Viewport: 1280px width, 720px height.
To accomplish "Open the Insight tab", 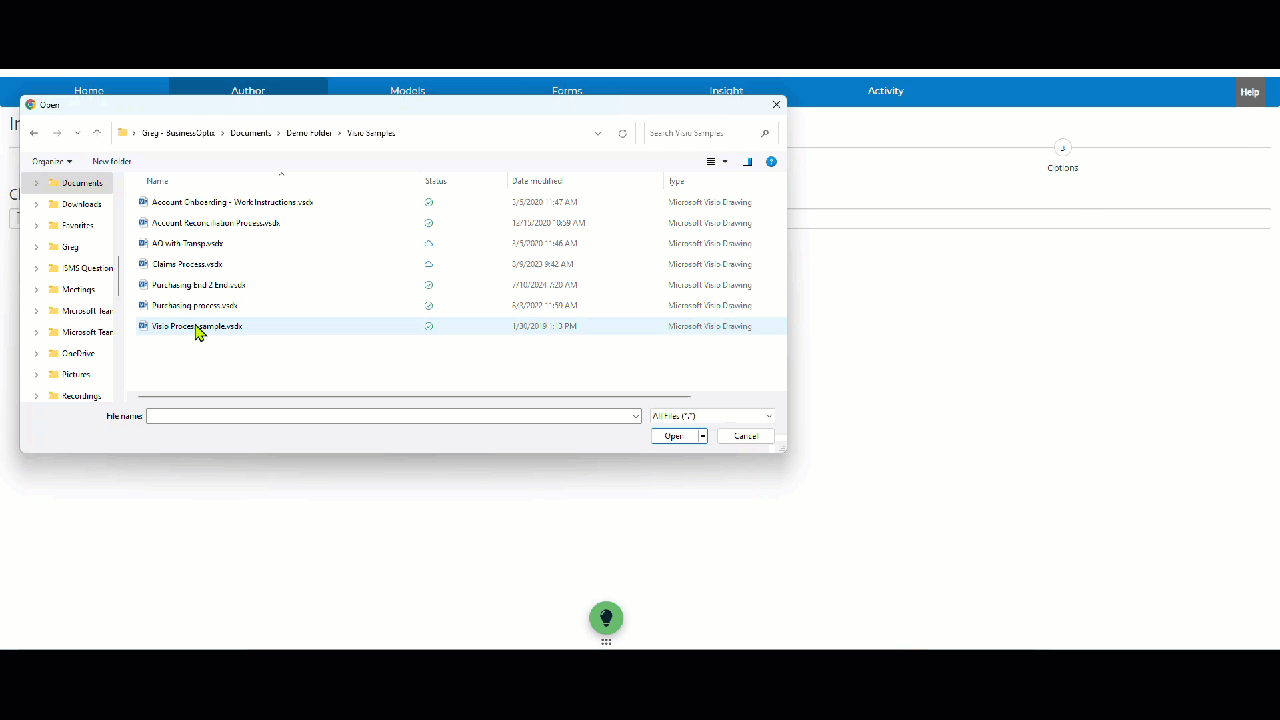I will (x=726, y=91).
